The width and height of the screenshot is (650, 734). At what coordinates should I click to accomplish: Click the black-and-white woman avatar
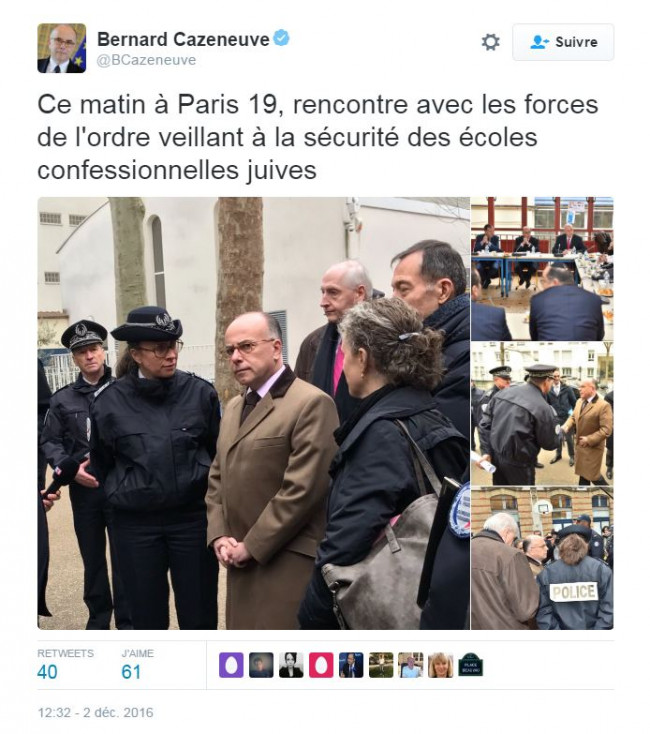click(x=291, y=665)
